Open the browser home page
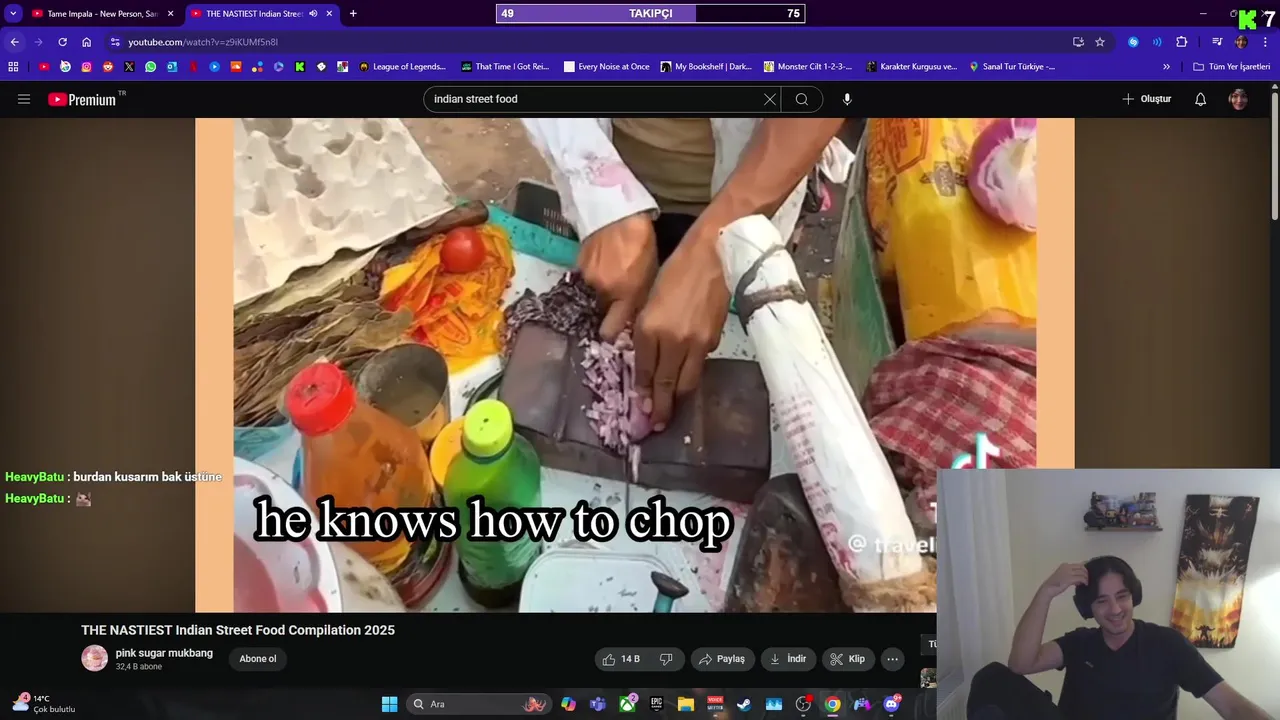 (x=87, y=42)
